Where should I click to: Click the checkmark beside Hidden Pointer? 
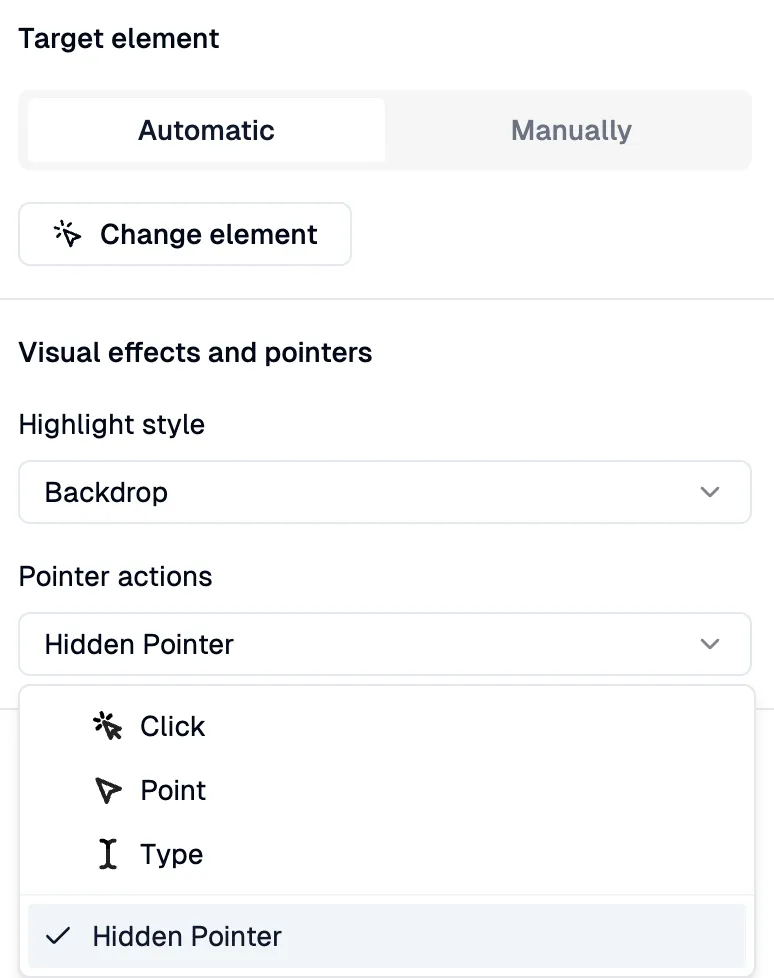pos(59,936)
